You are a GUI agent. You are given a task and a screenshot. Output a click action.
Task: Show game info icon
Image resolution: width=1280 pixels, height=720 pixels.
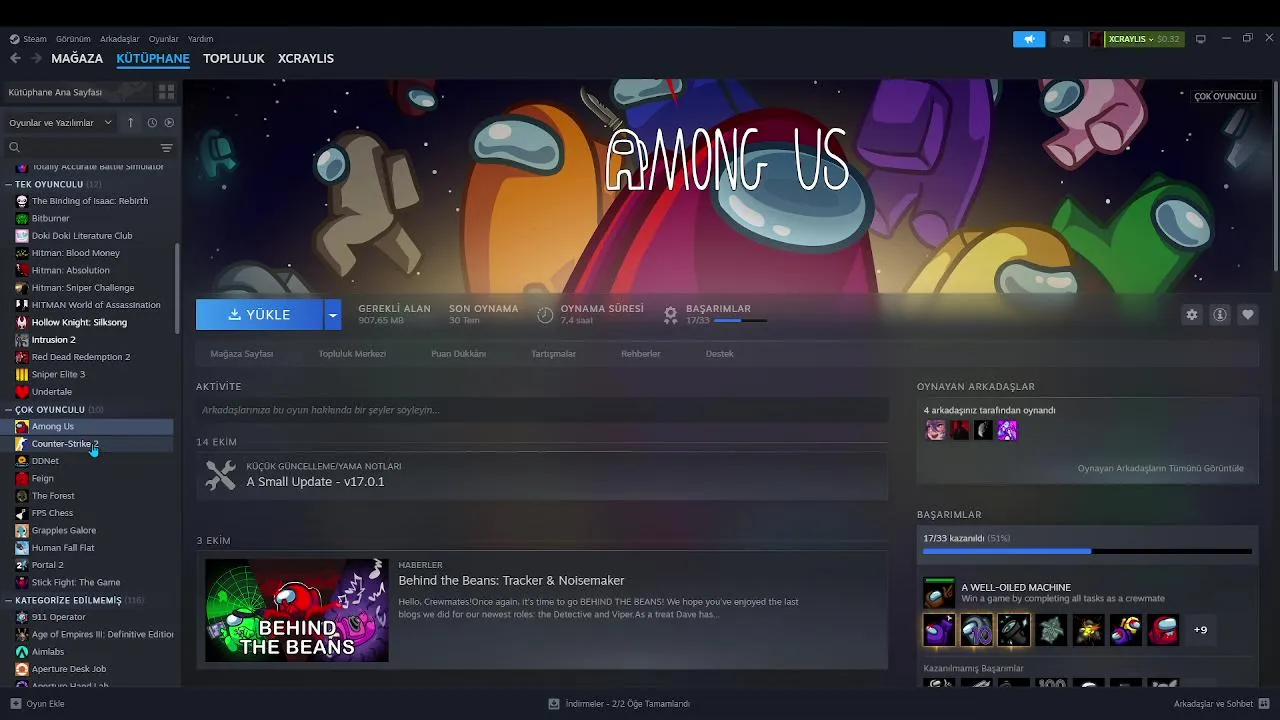[x=1220, y=314]
